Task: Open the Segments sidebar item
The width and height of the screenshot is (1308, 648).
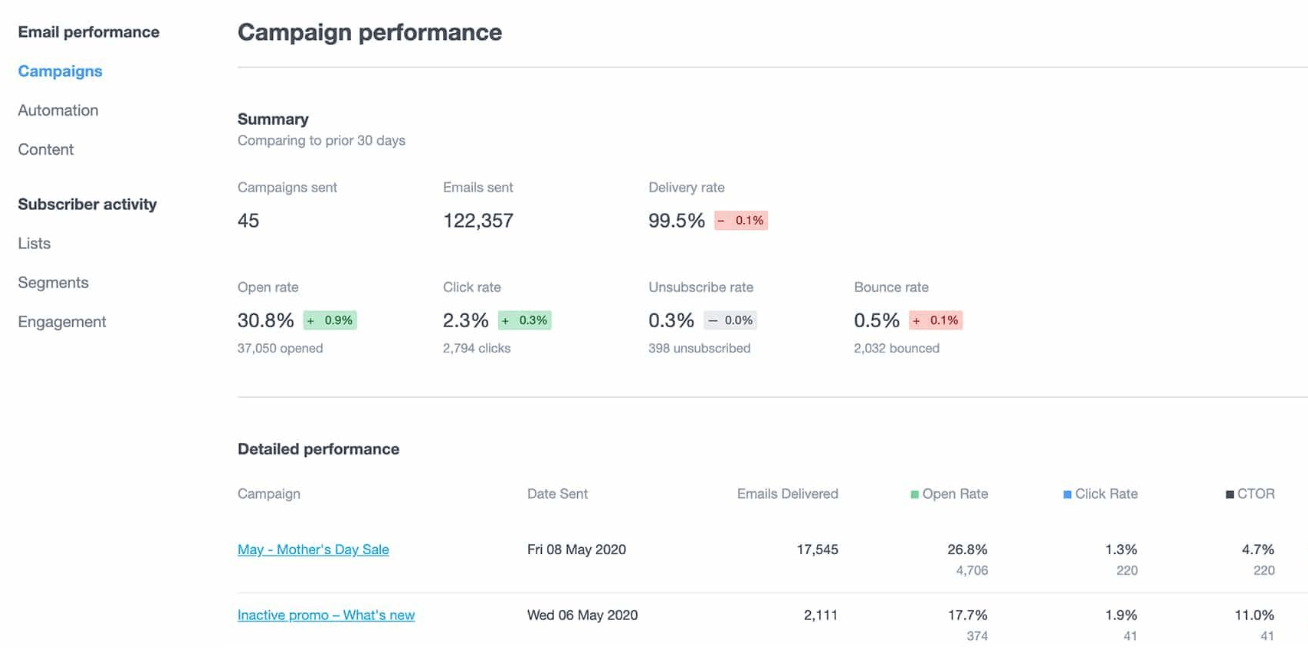Action: (53, 282)
